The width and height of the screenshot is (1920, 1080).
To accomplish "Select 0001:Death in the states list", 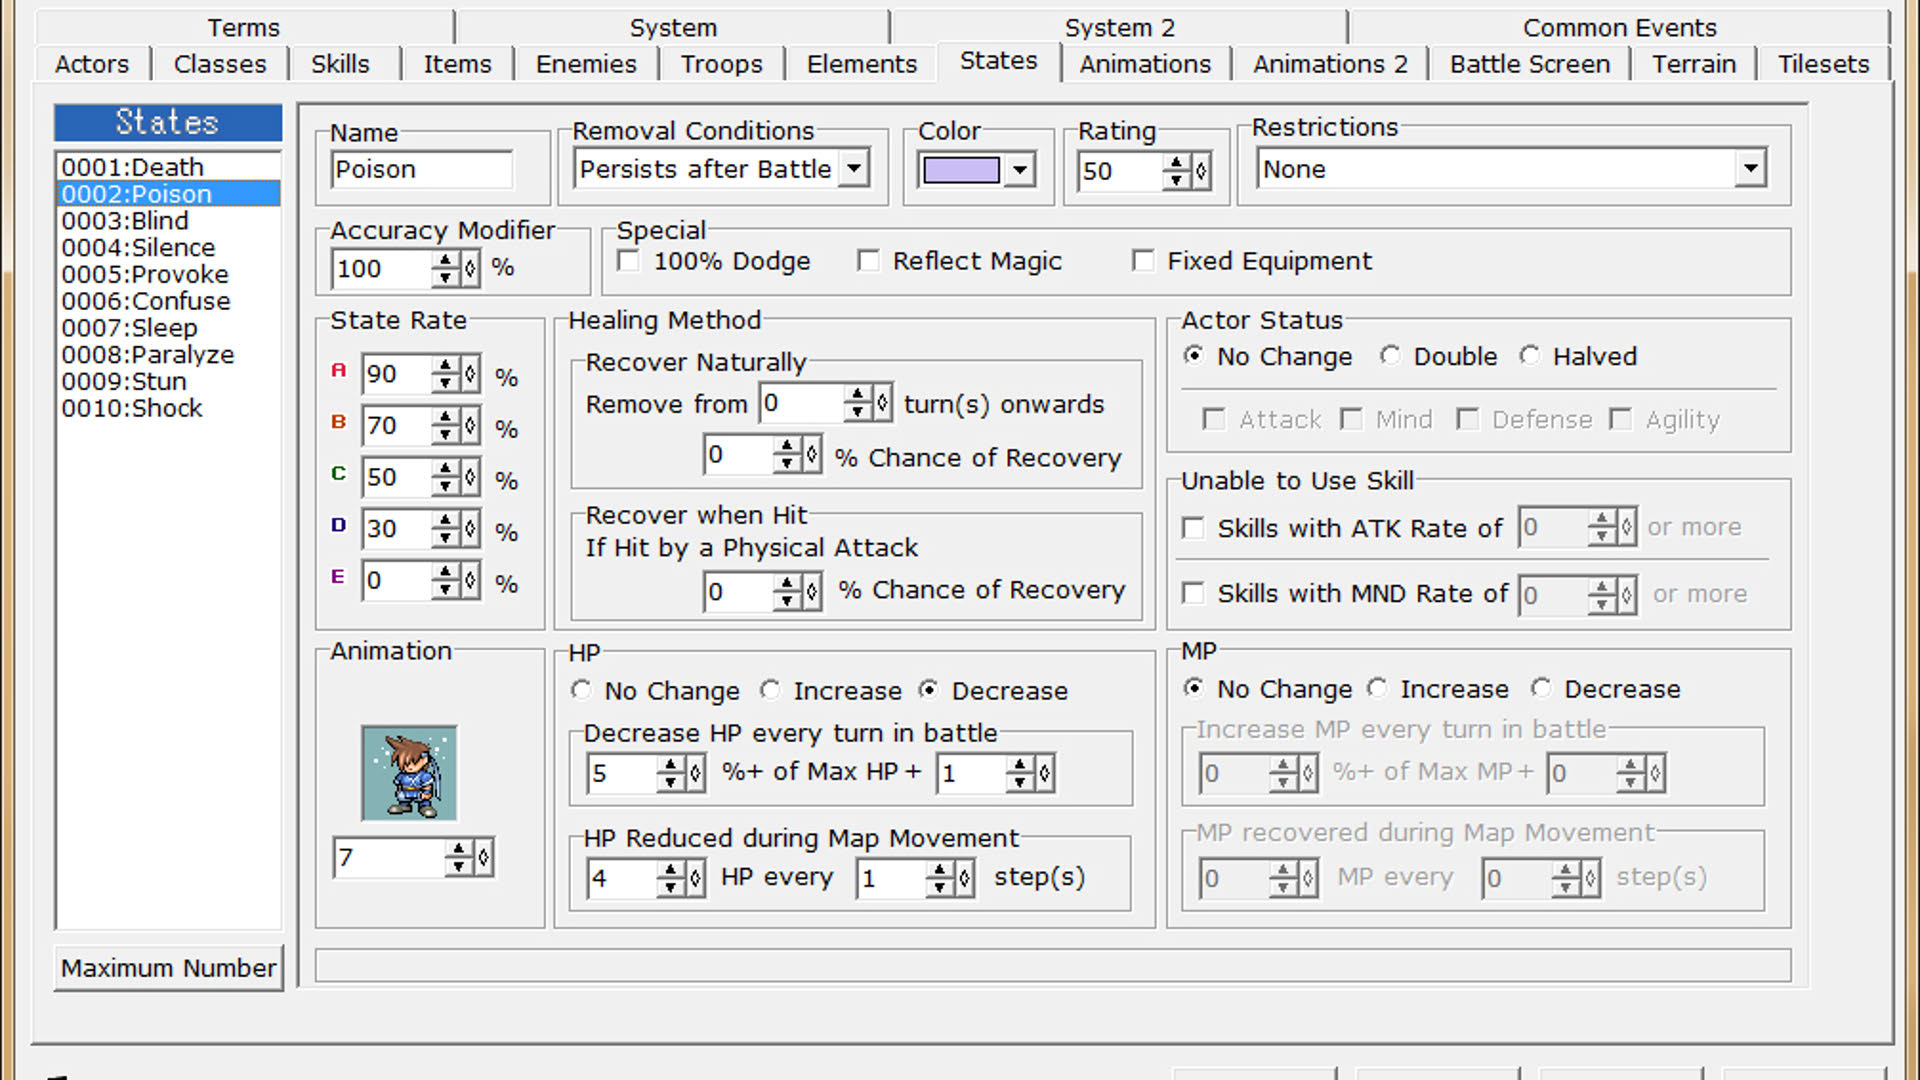I will tap(168, 167).
